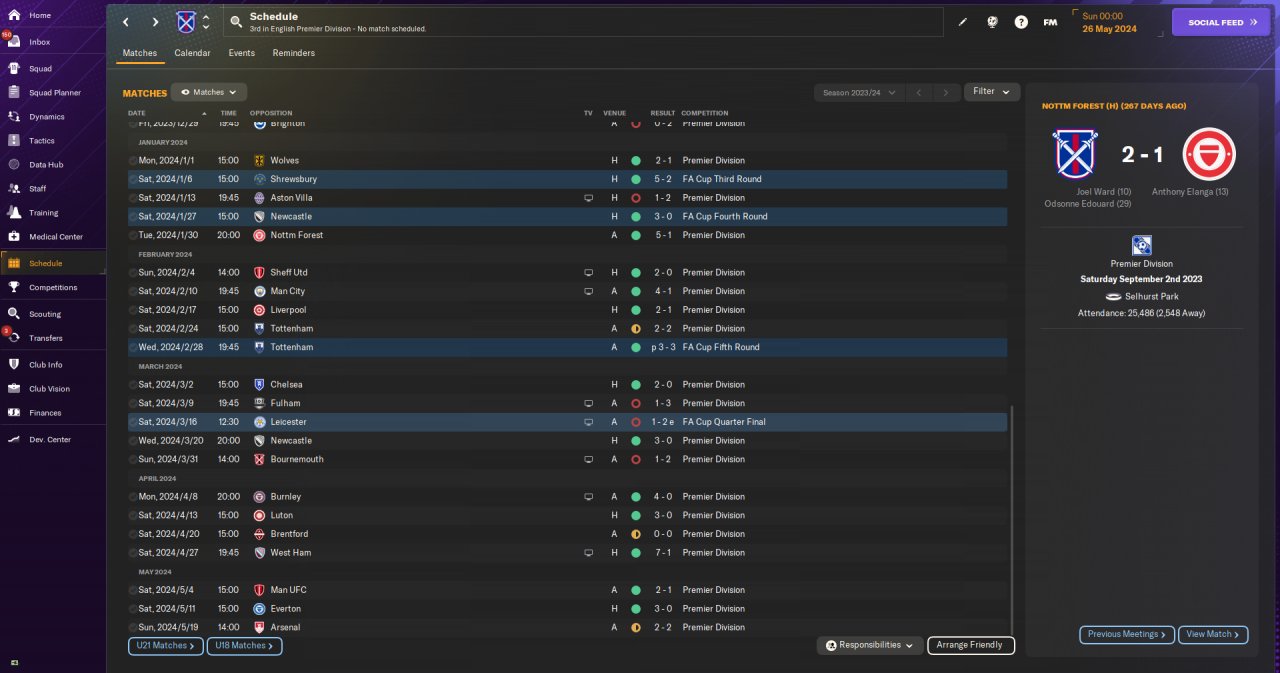Image resolution: width=1280 pixels, height=673 pixels.
Task: Click the Liverpool row status circle
Action: [x=635, y=310]
